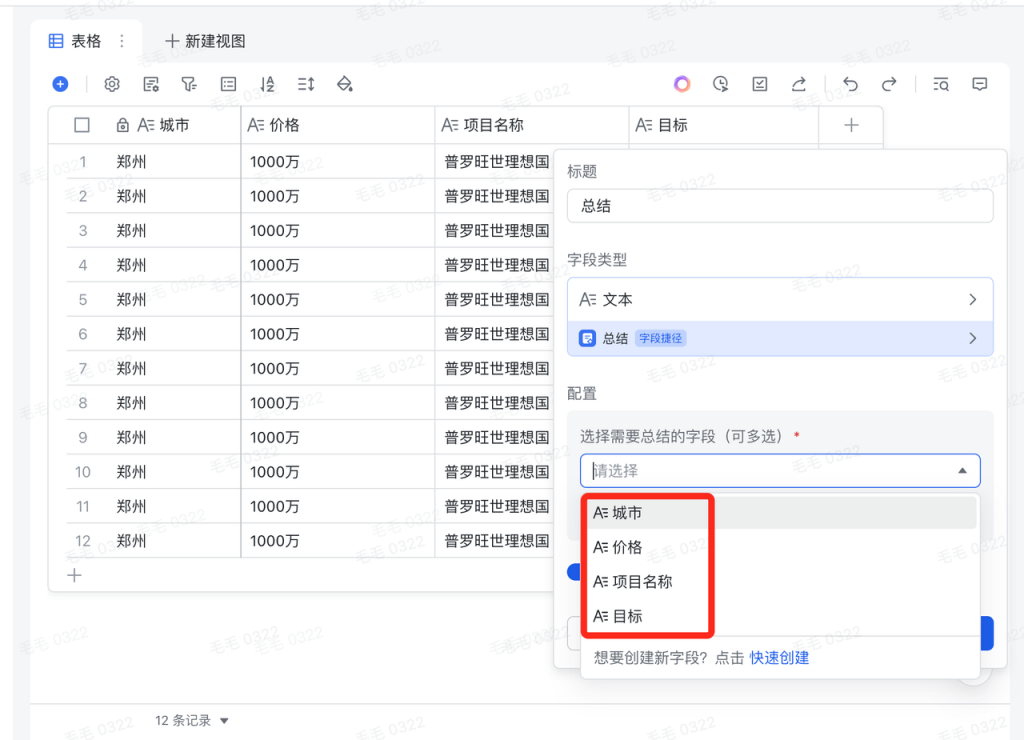Click 普罗旺世理想国 cell in row 9
Screen dimensions: 1024x740
click(x=496, y=438)
